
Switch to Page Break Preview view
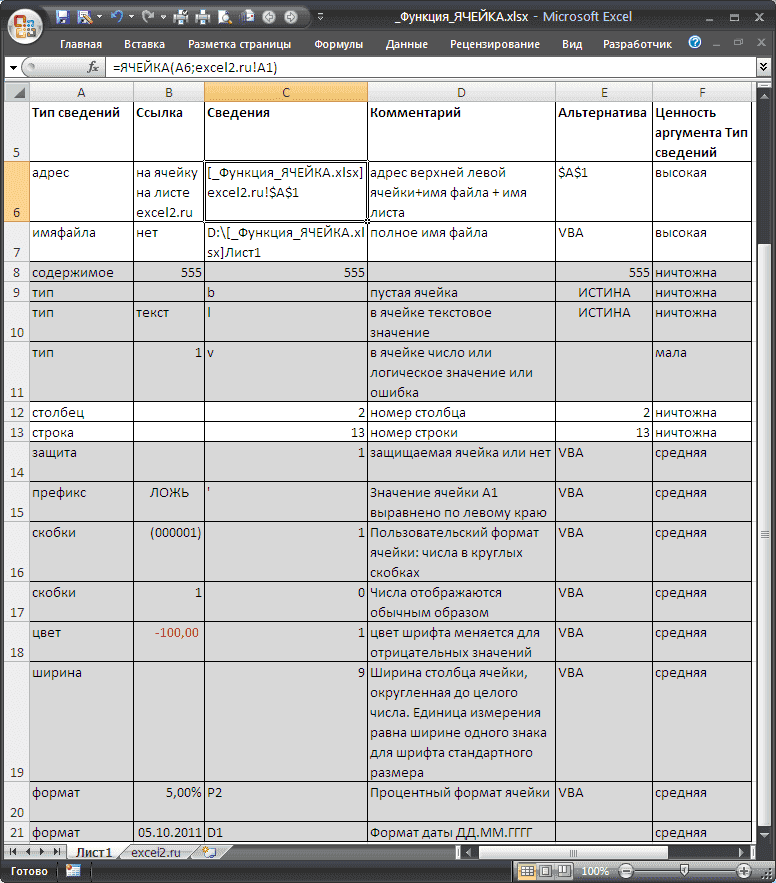tap(565, 871)
